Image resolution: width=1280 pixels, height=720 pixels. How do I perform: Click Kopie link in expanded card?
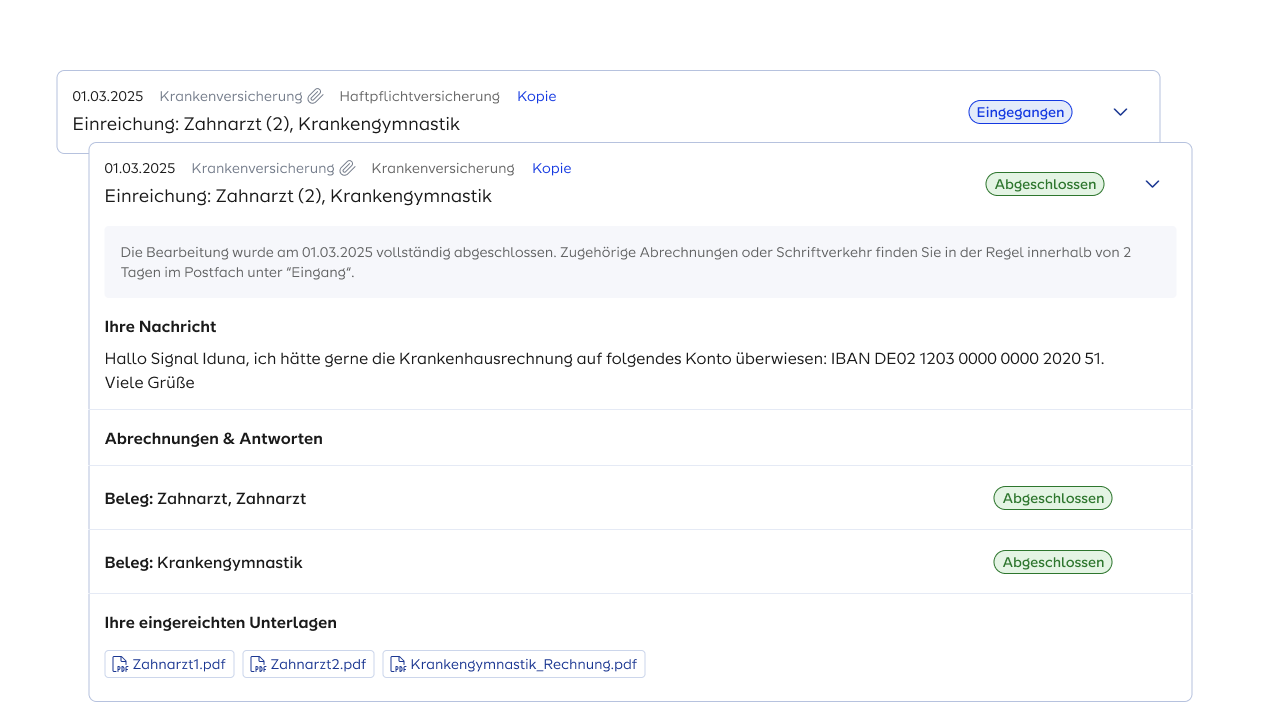pos(551,169)
